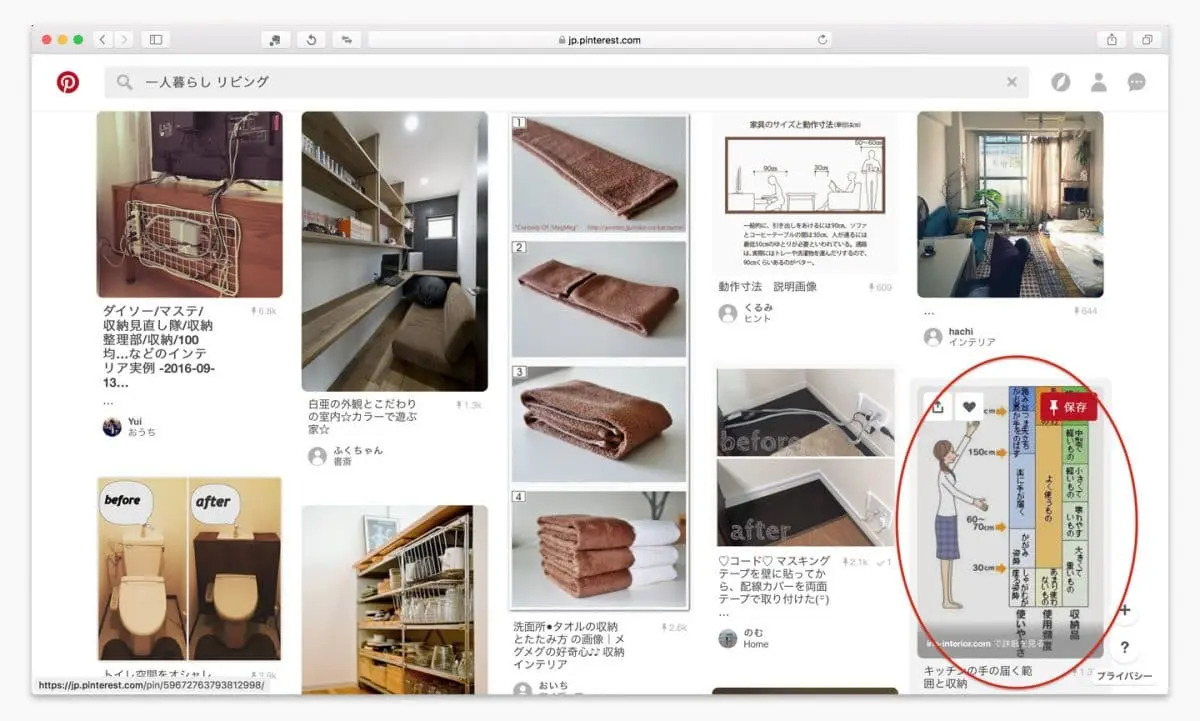The image size is (1200, 721).
Task: Click the くるみ username
Action: 759,307
